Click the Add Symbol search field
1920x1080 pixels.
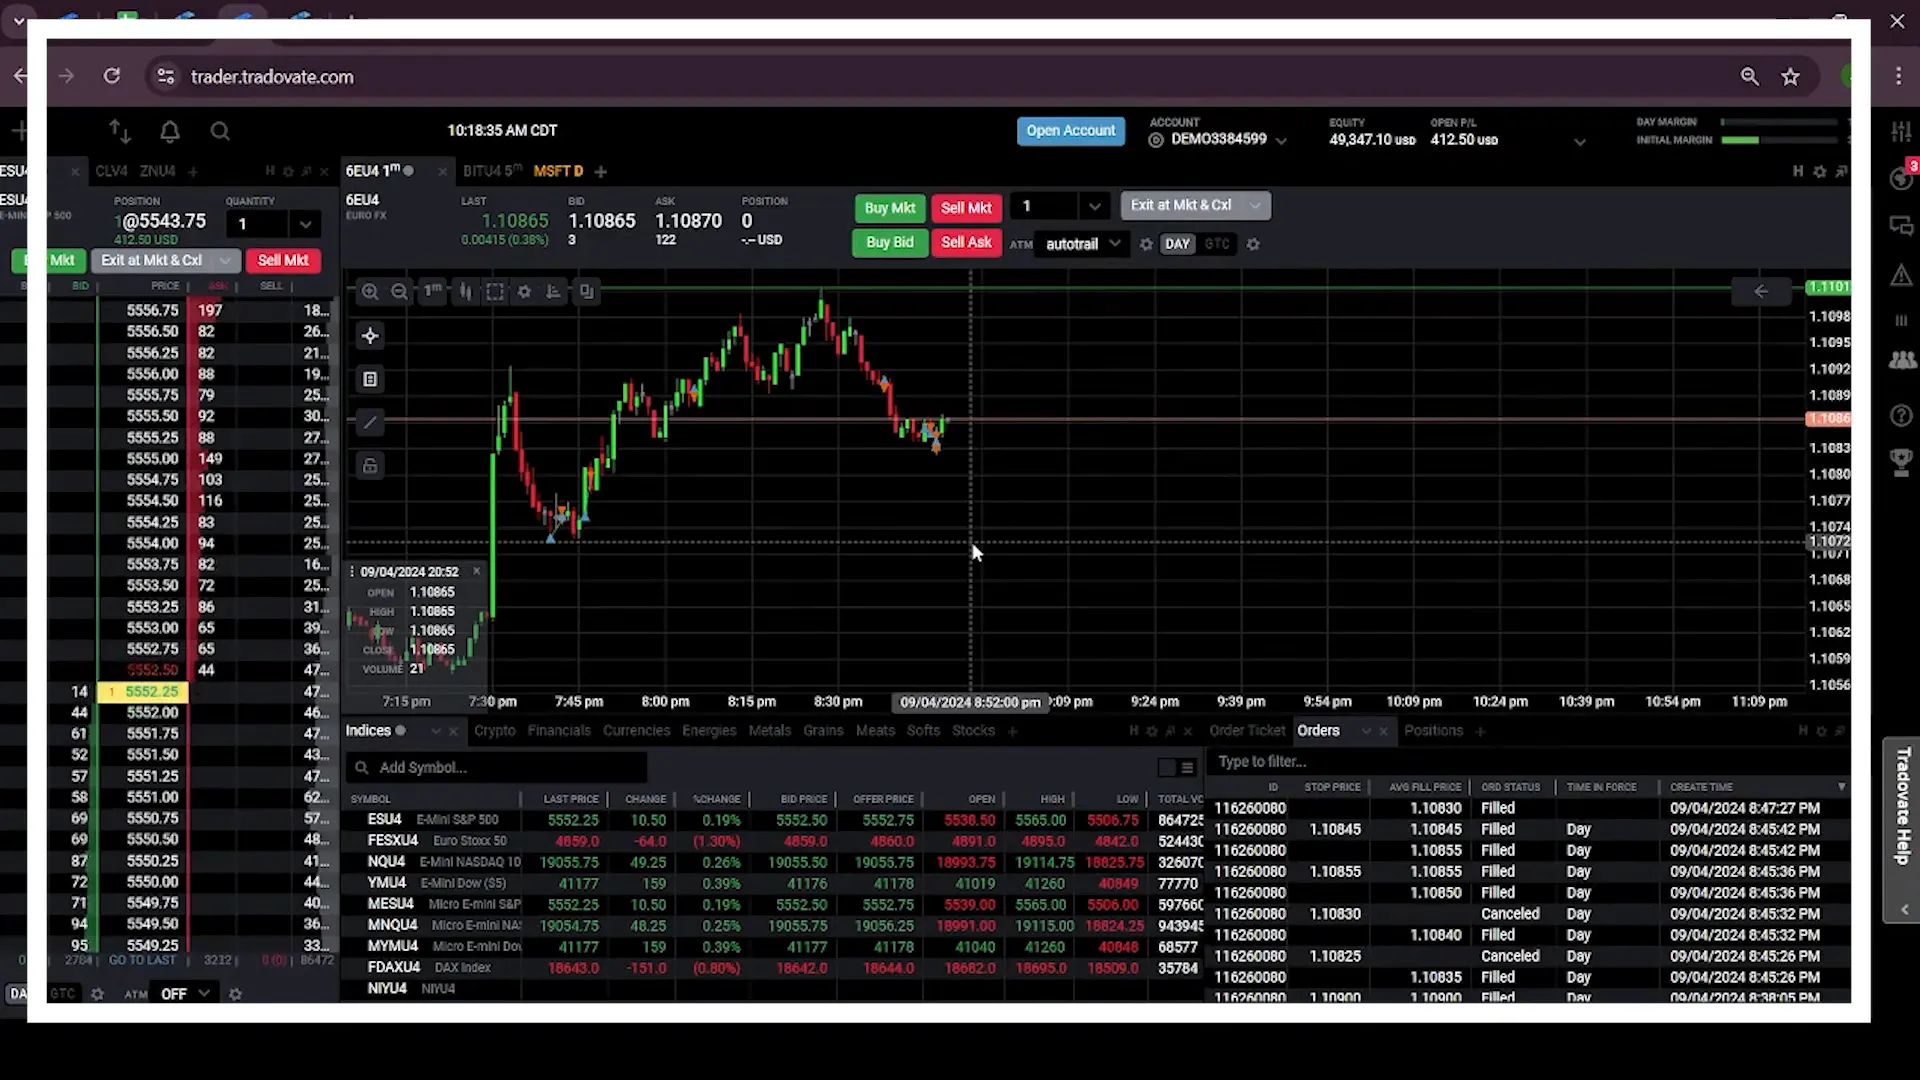(497, 768)
